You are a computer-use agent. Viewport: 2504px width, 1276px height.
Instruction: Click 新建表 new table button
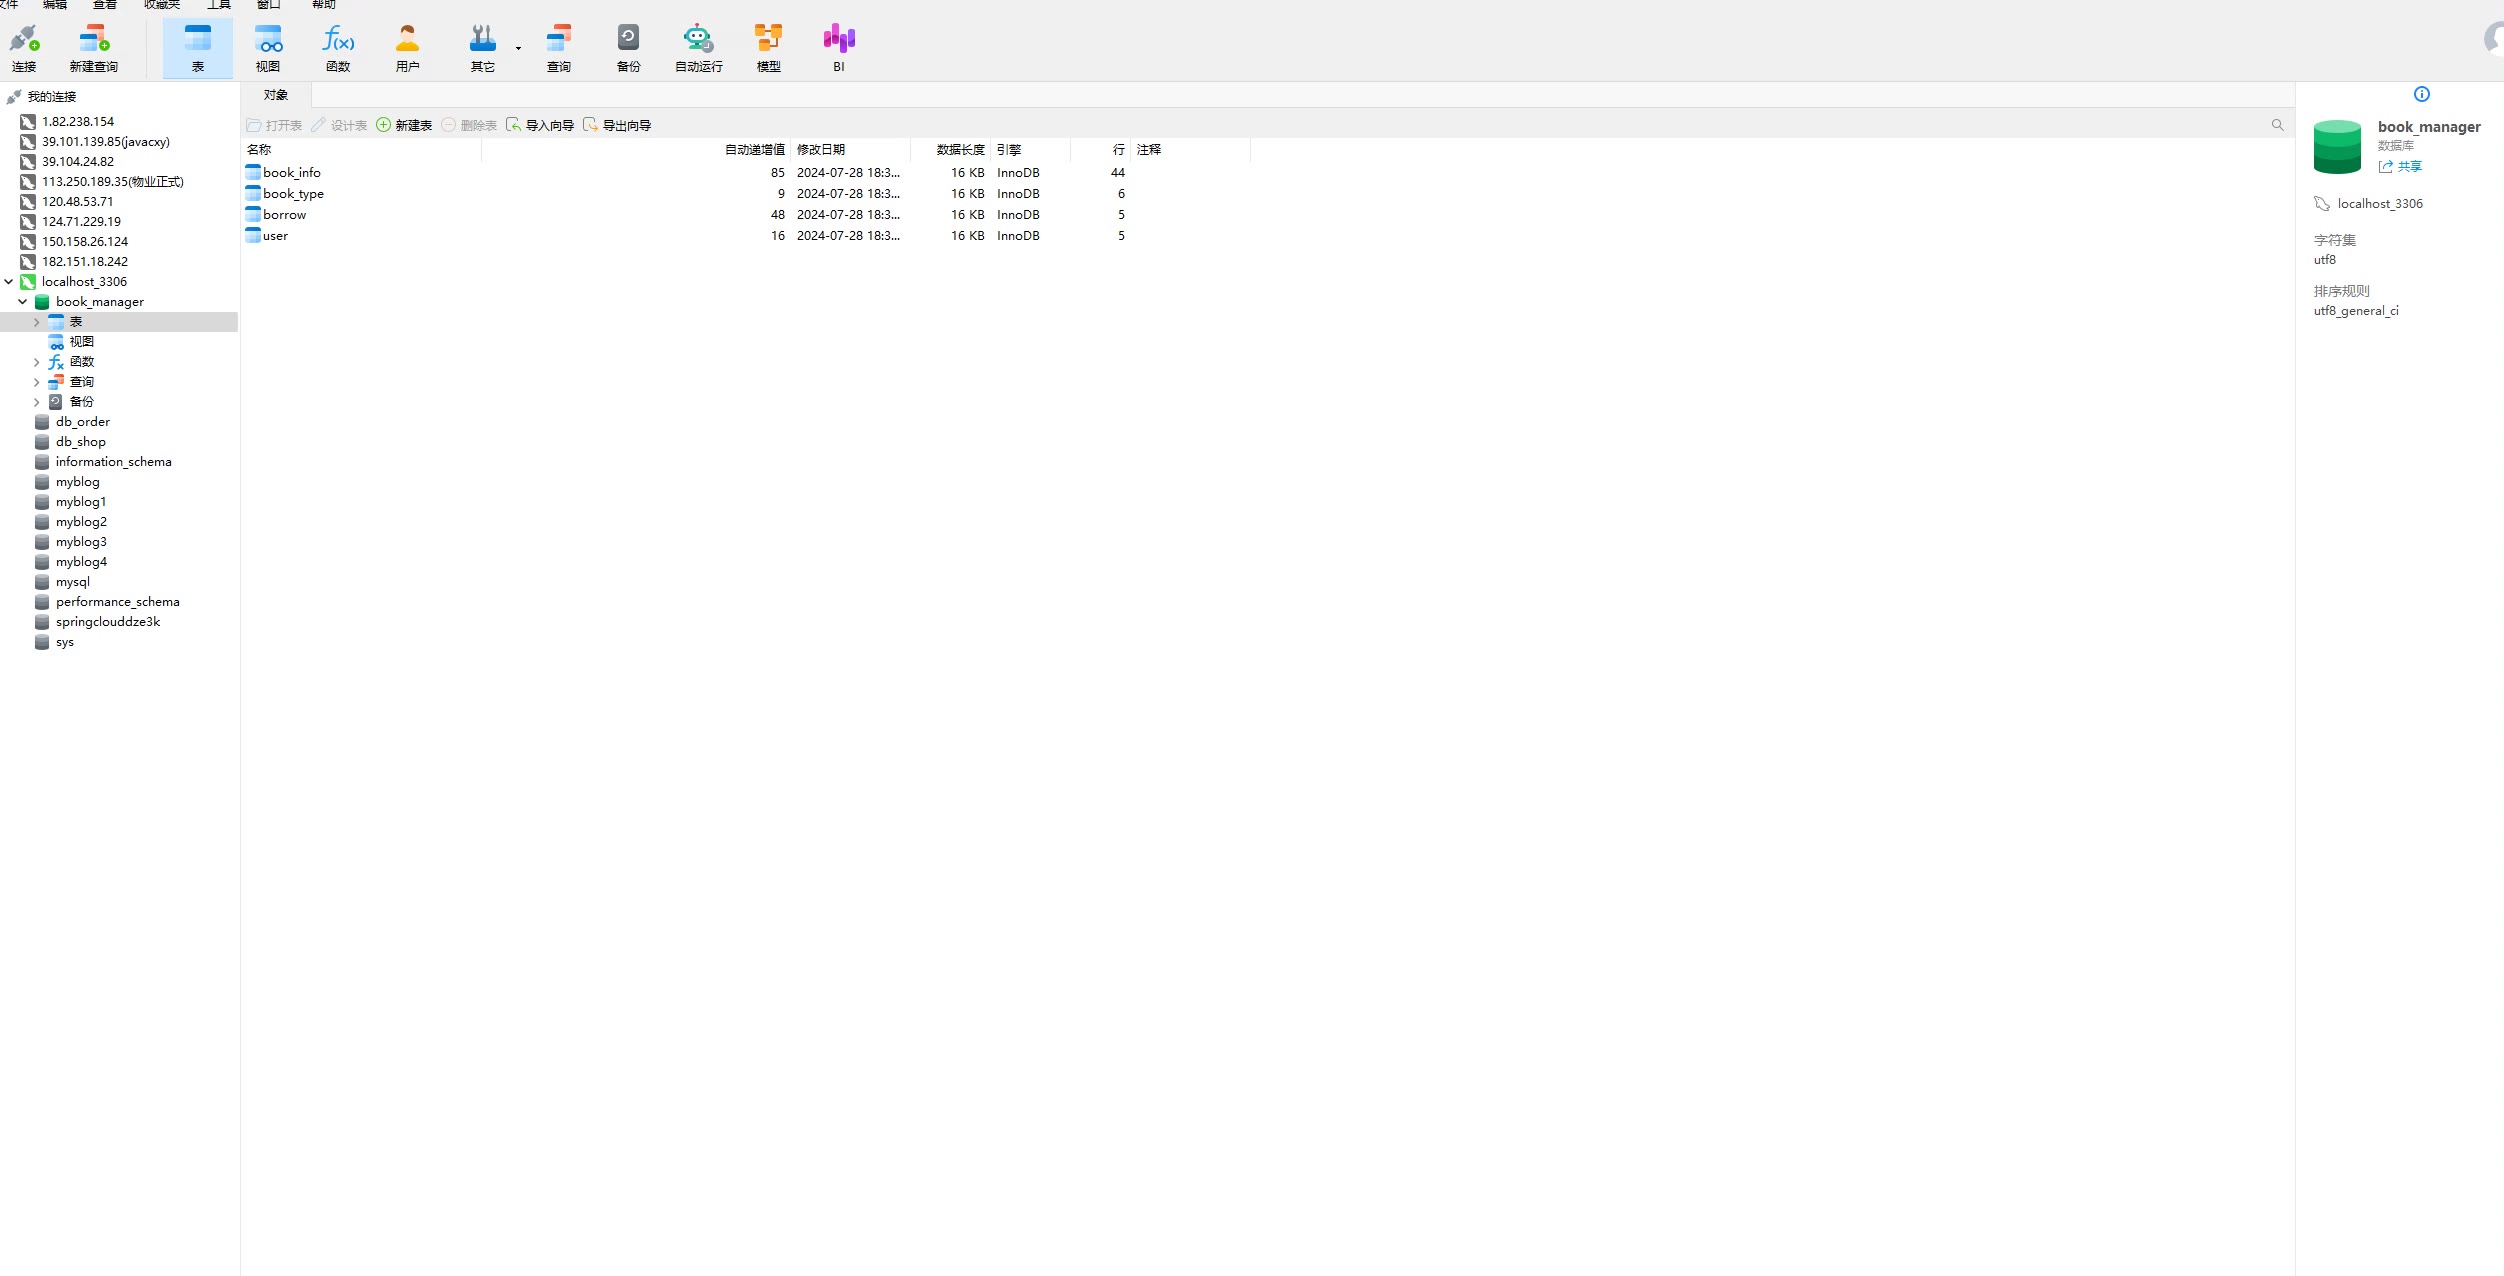point(404,125)
